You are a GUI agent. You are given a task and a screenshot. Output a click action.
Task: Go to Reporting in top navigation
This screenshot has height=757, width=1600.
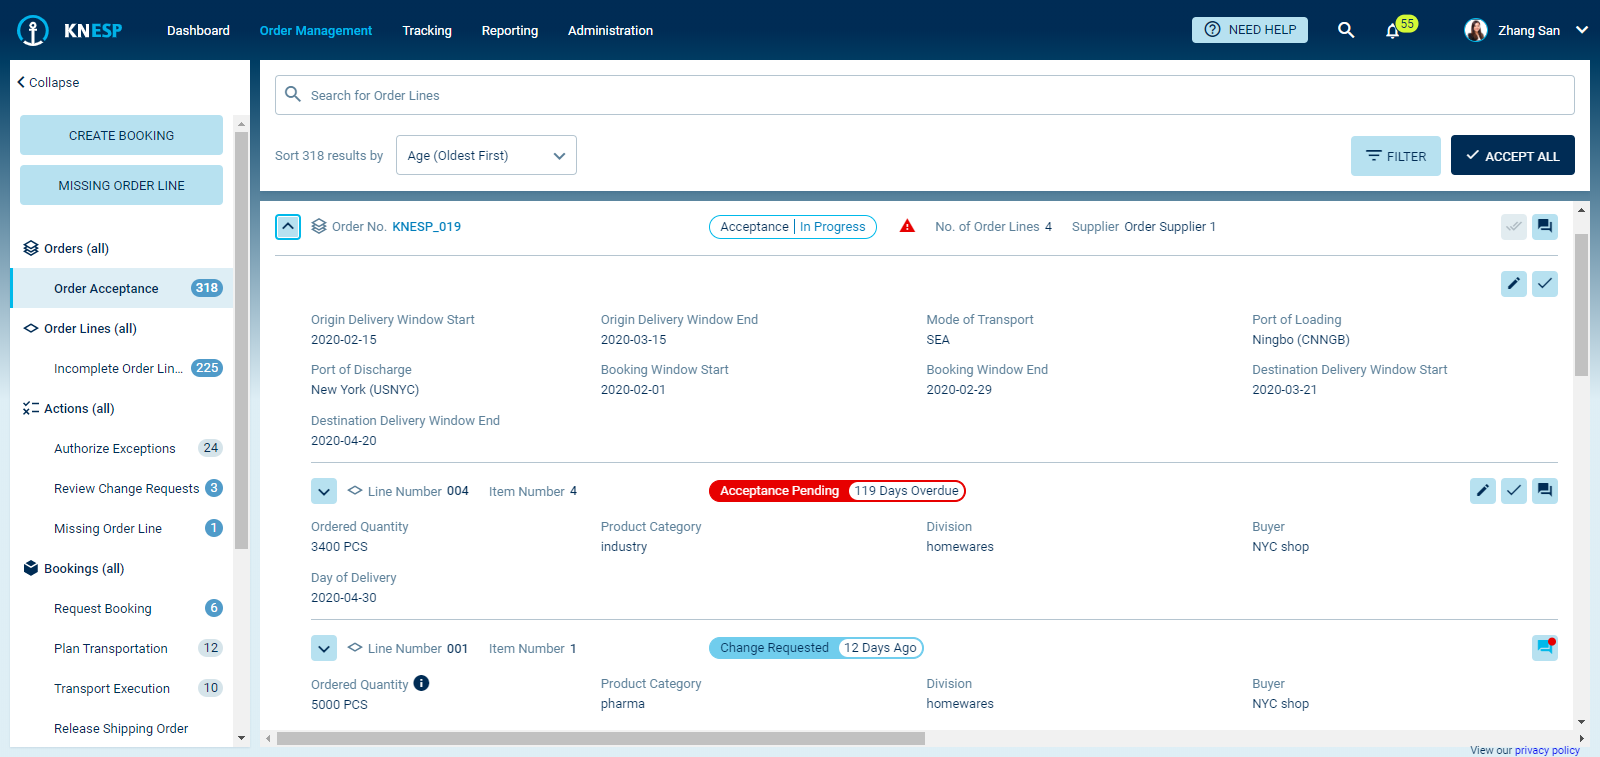pos(509,31)
